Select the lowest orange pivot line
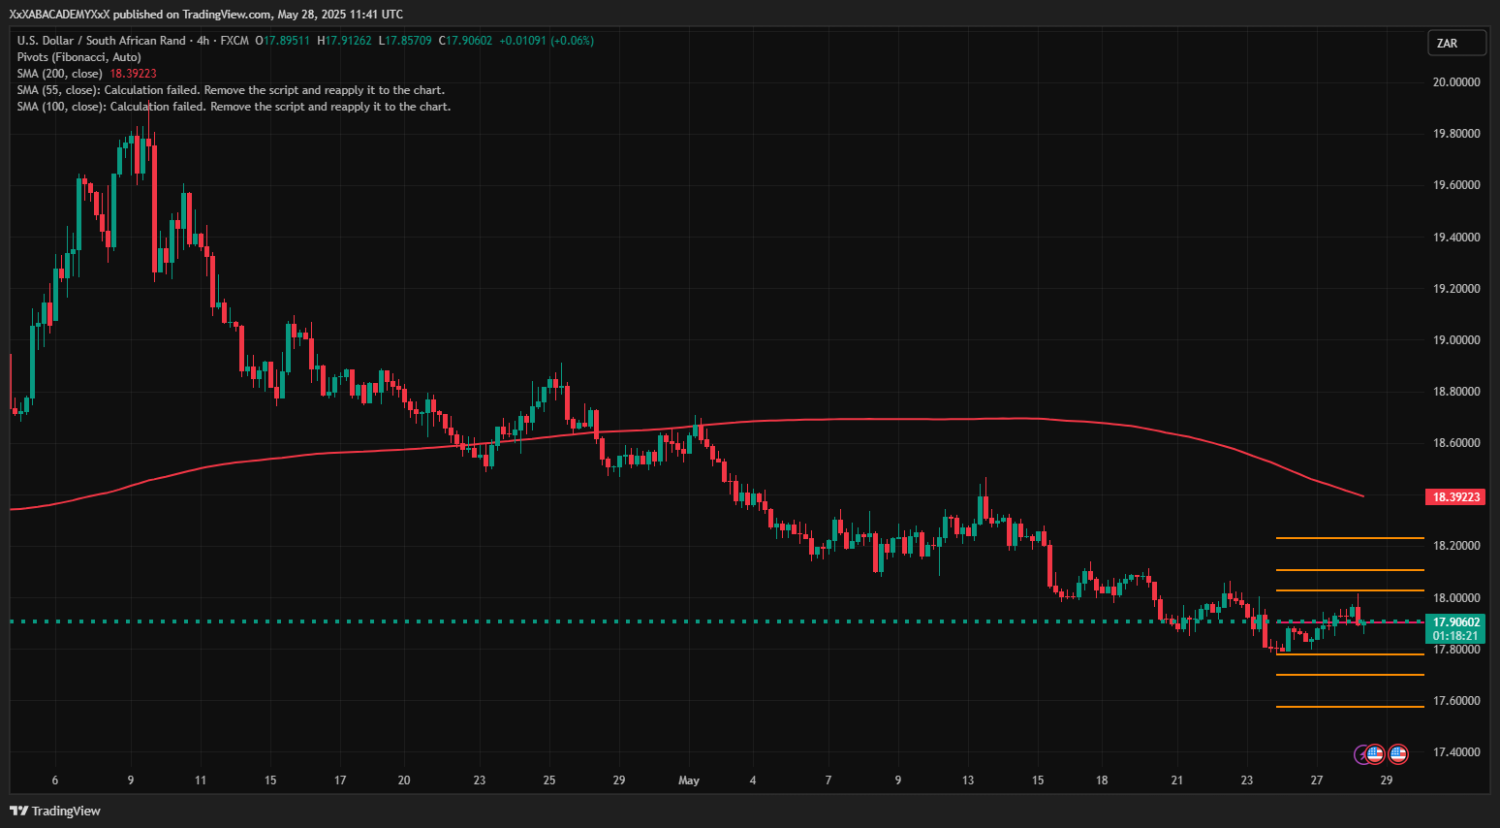Image resolution: width=1500 pixels, height=828 pixels. 1349,707
